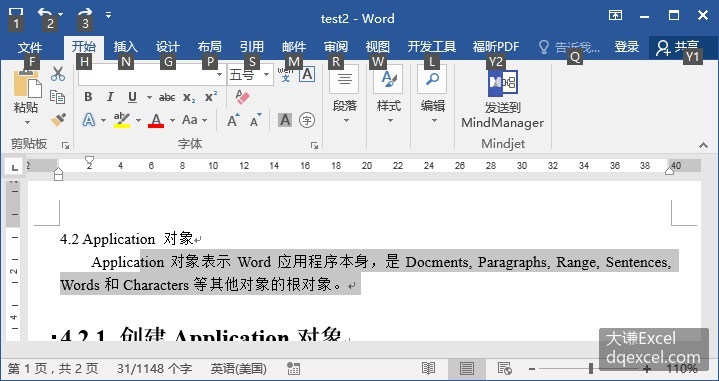Viewport: 719px width, 381px height.
Task: Click Redo in quick access toolbar
Action: coord(85,14)
